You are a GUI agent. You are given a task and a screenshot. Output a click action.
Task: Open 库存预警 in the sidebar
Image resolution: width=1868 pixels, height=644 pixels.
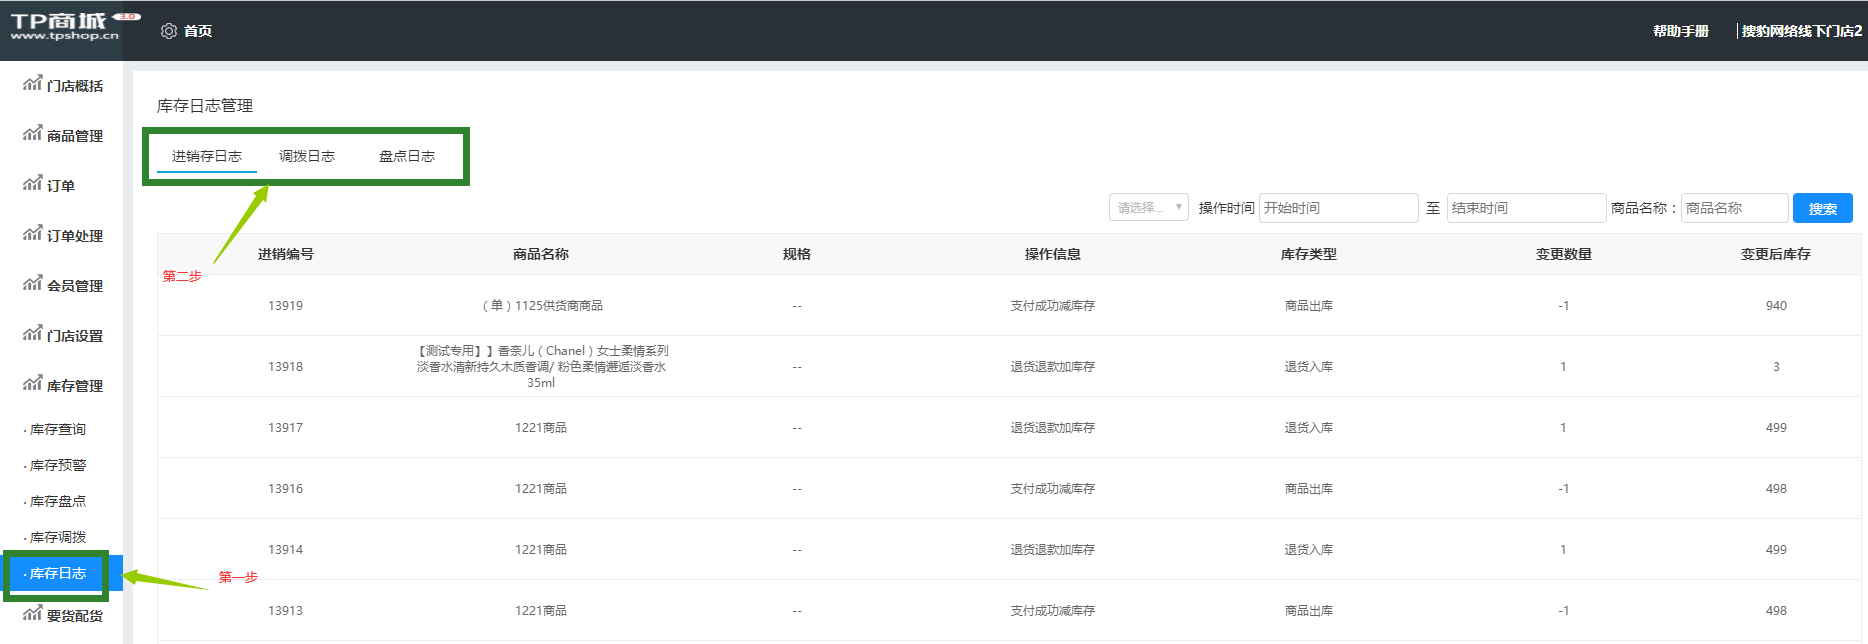click(x=58, y=466)
